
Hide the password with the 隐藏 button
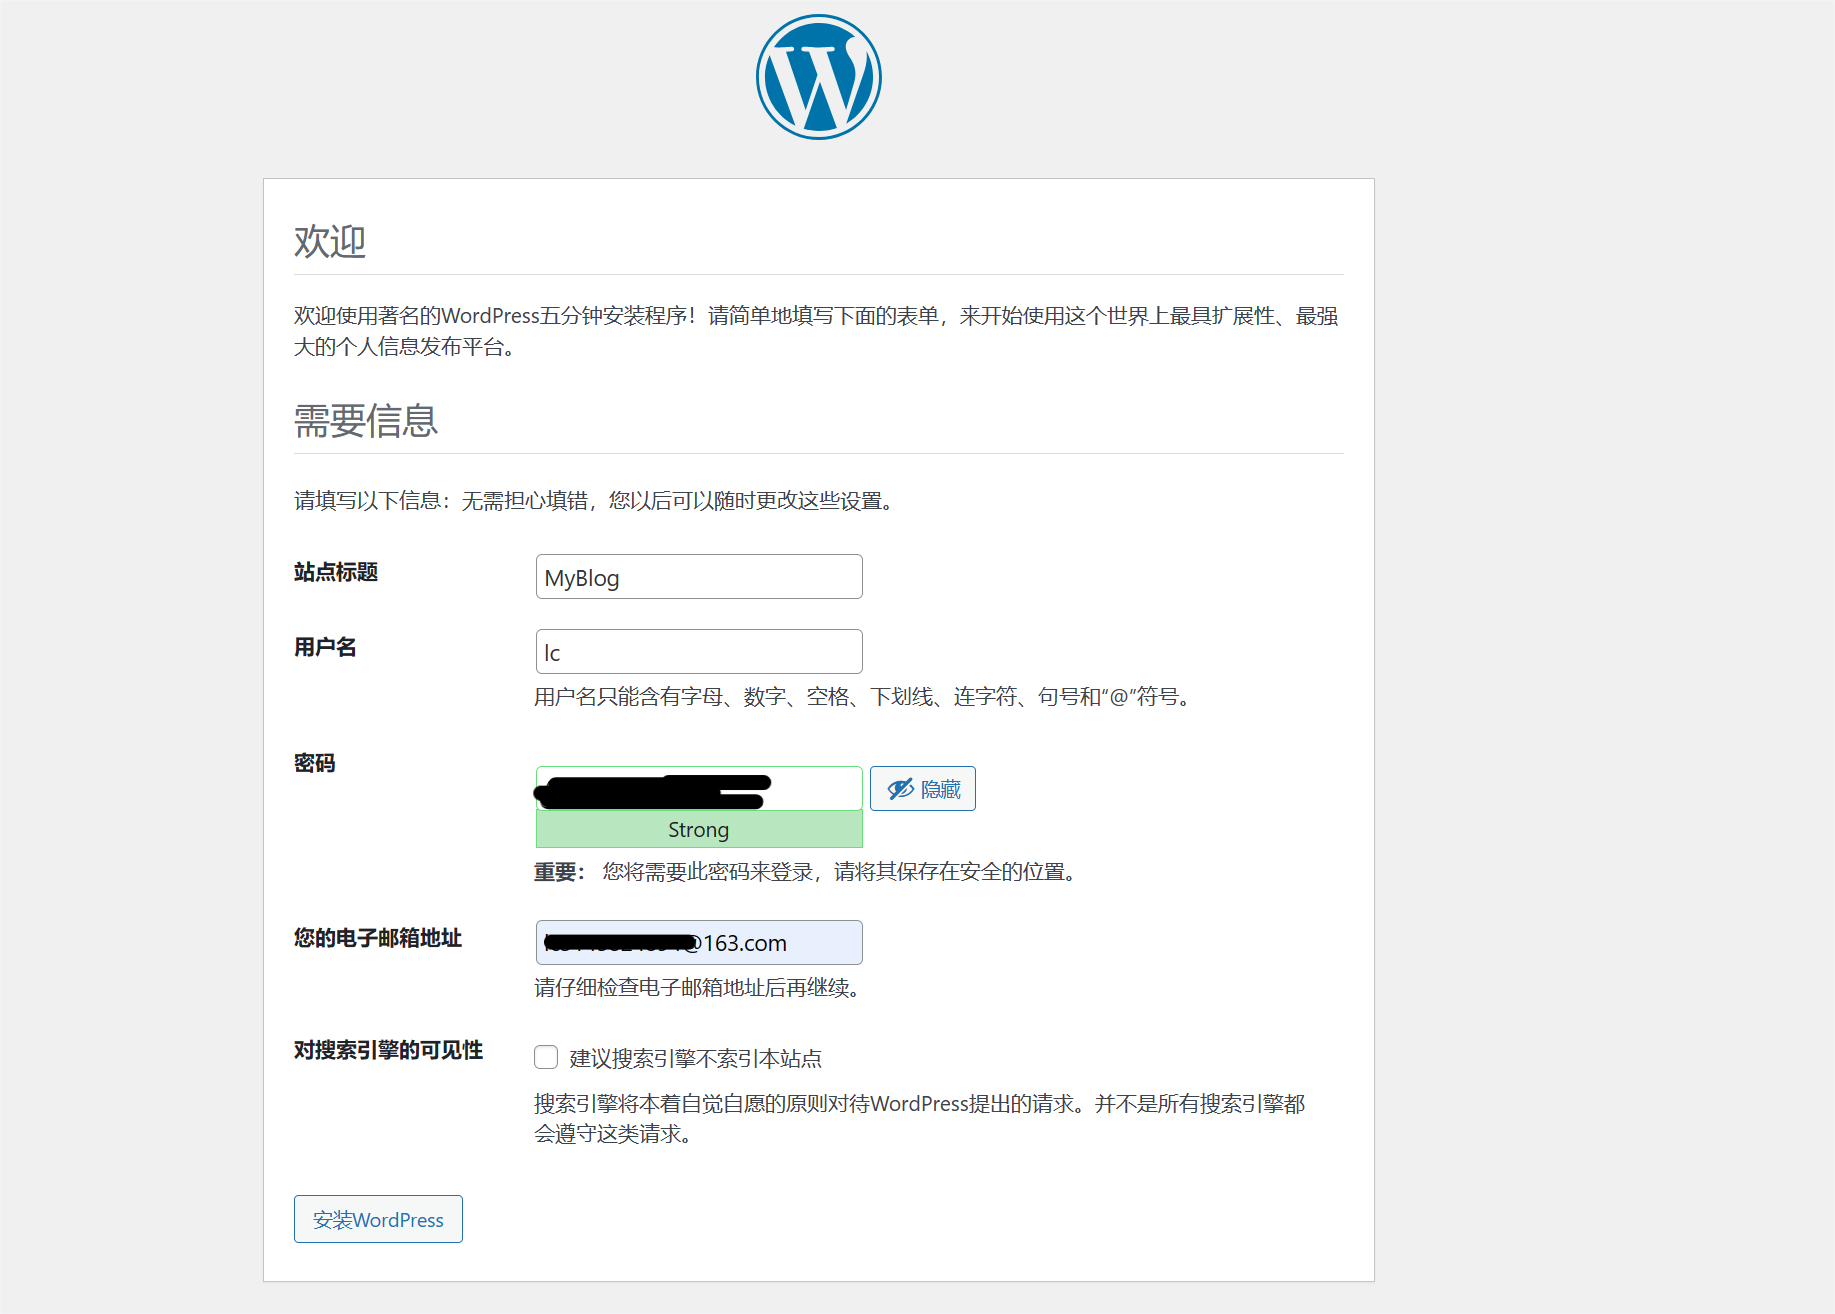pyautogui.click(x=922, y=788)
